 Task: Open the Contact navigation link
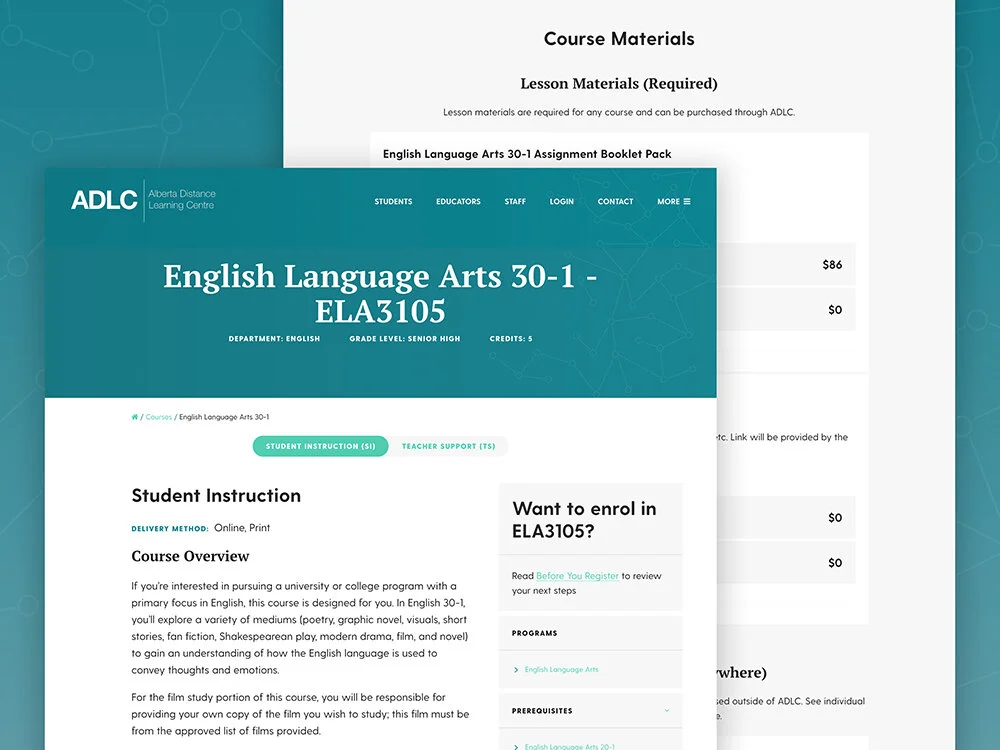615,202
